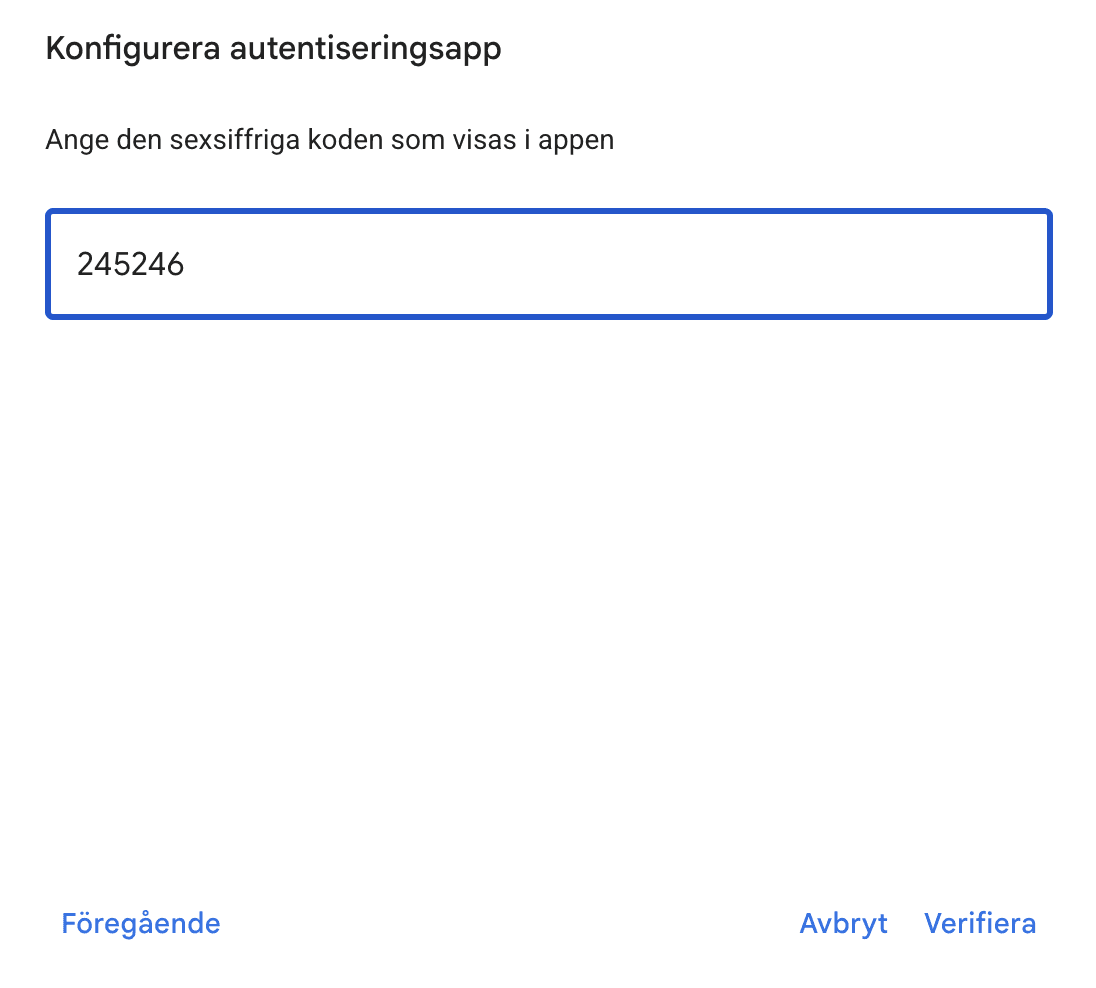Submit the code via the Verifiera link
1096x988 pixels.
click(x=979, y=923)
